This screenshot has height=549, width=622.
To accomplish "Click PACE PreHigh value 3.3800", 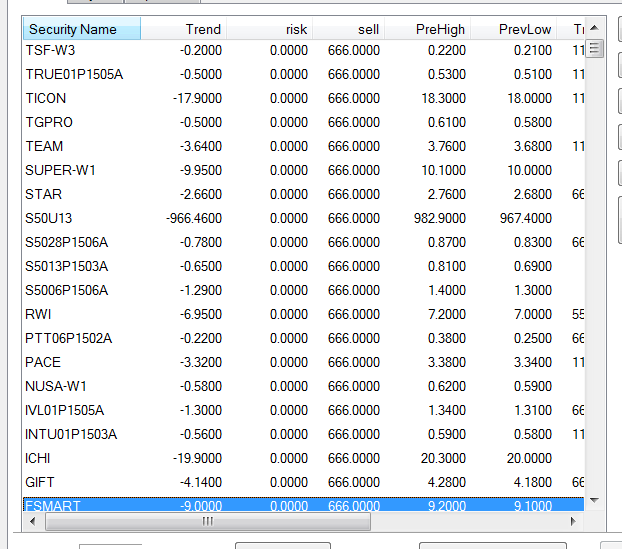I will 447,362.
